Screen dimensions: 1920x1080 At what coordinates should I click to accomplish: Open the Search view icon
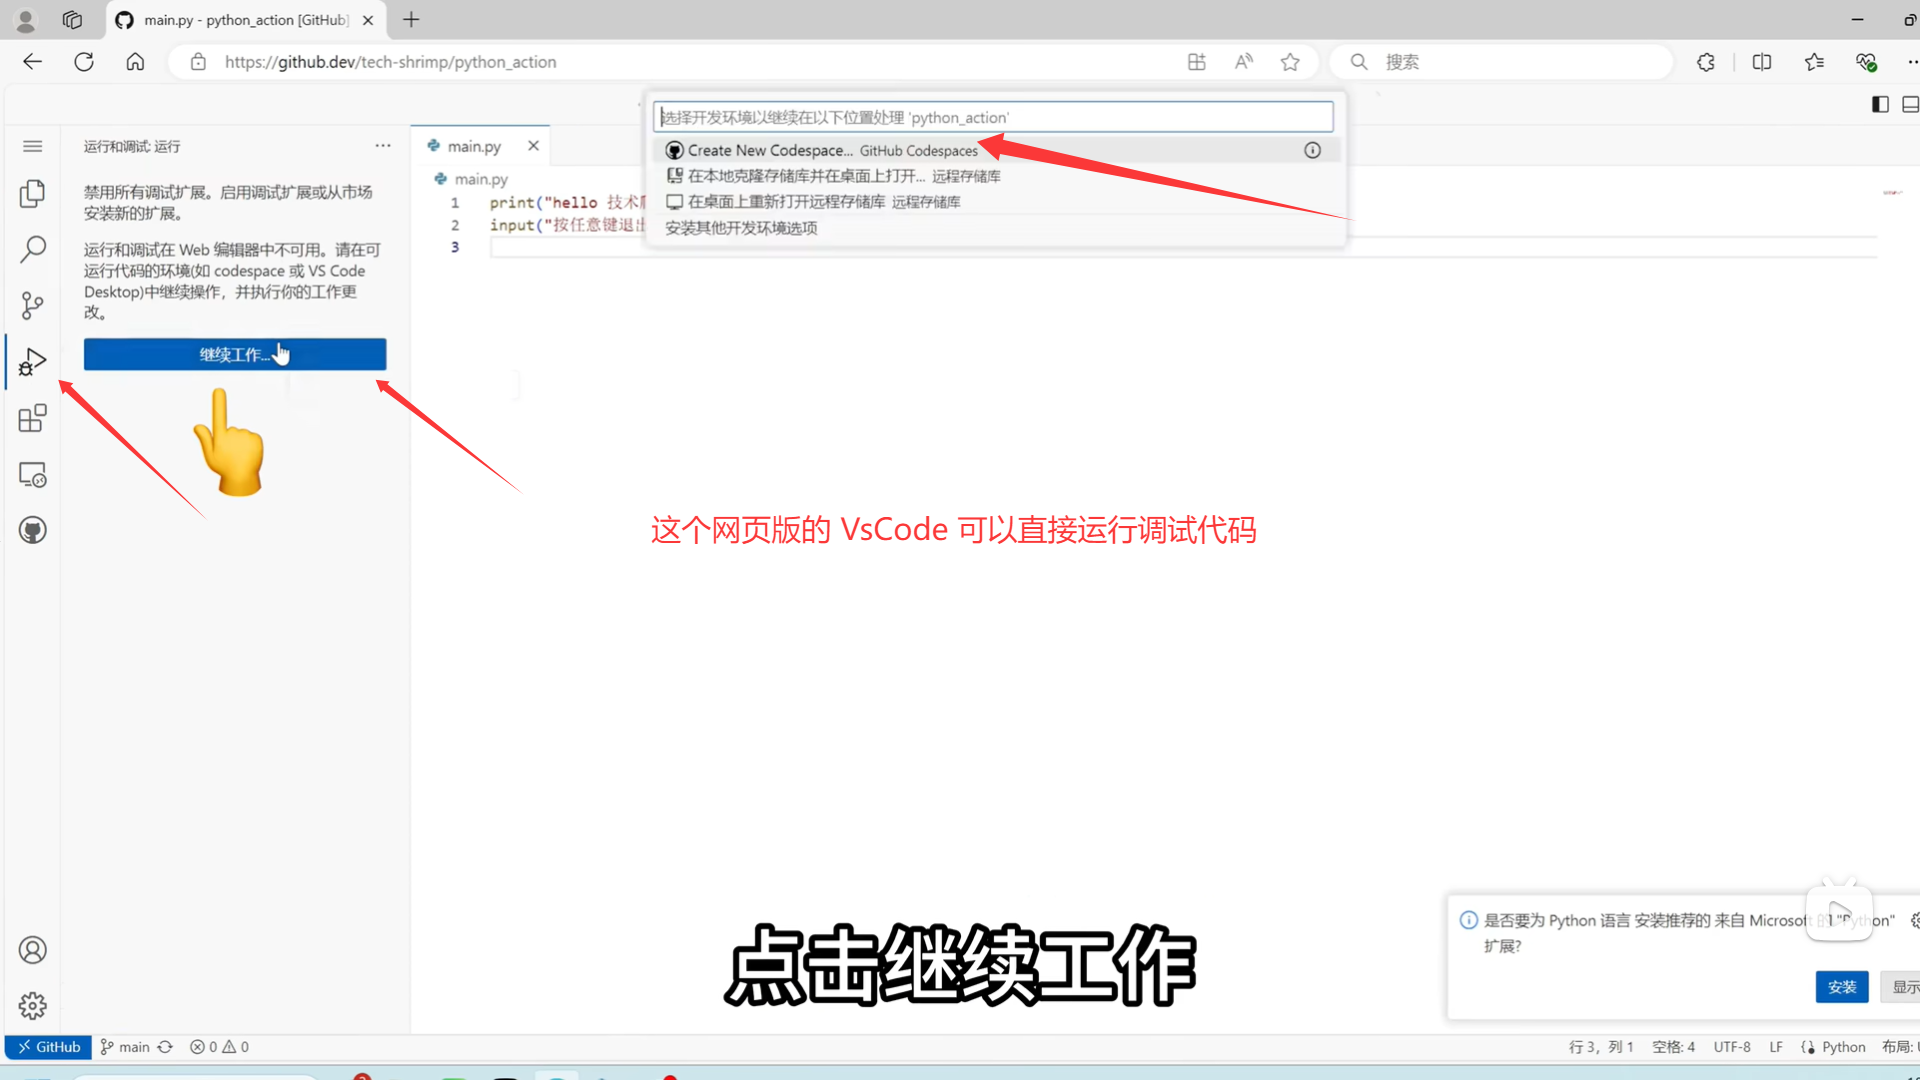coord(32,249)
